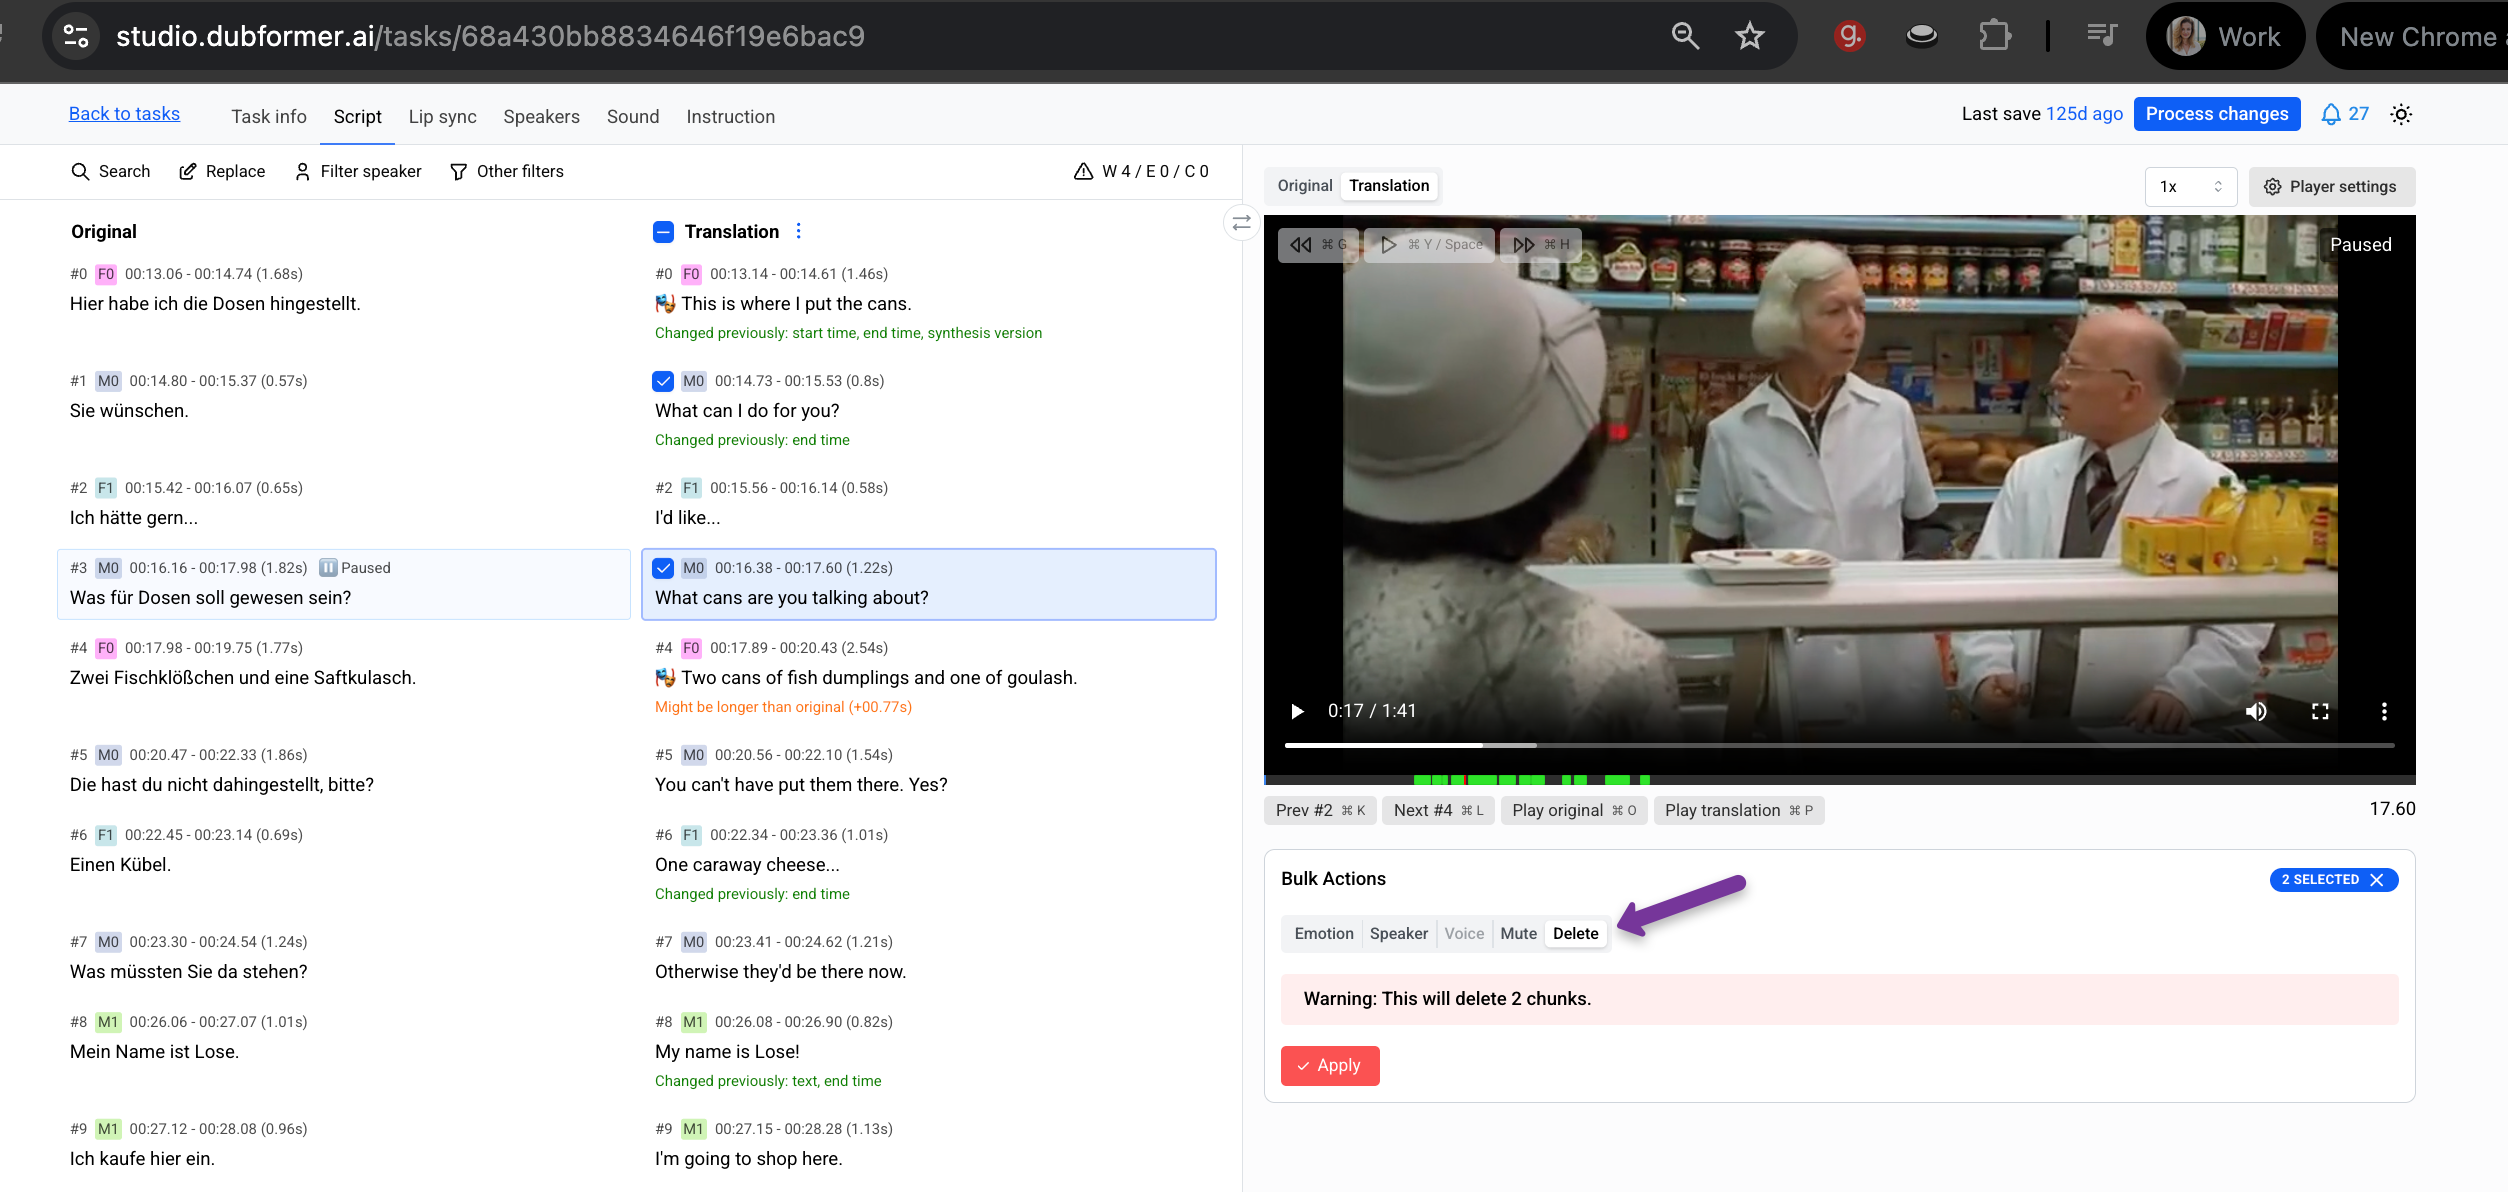This screenshot has height=1192, width=2508.
Task: Open the video player more options menu
Action: click(x=2384, y=711)
